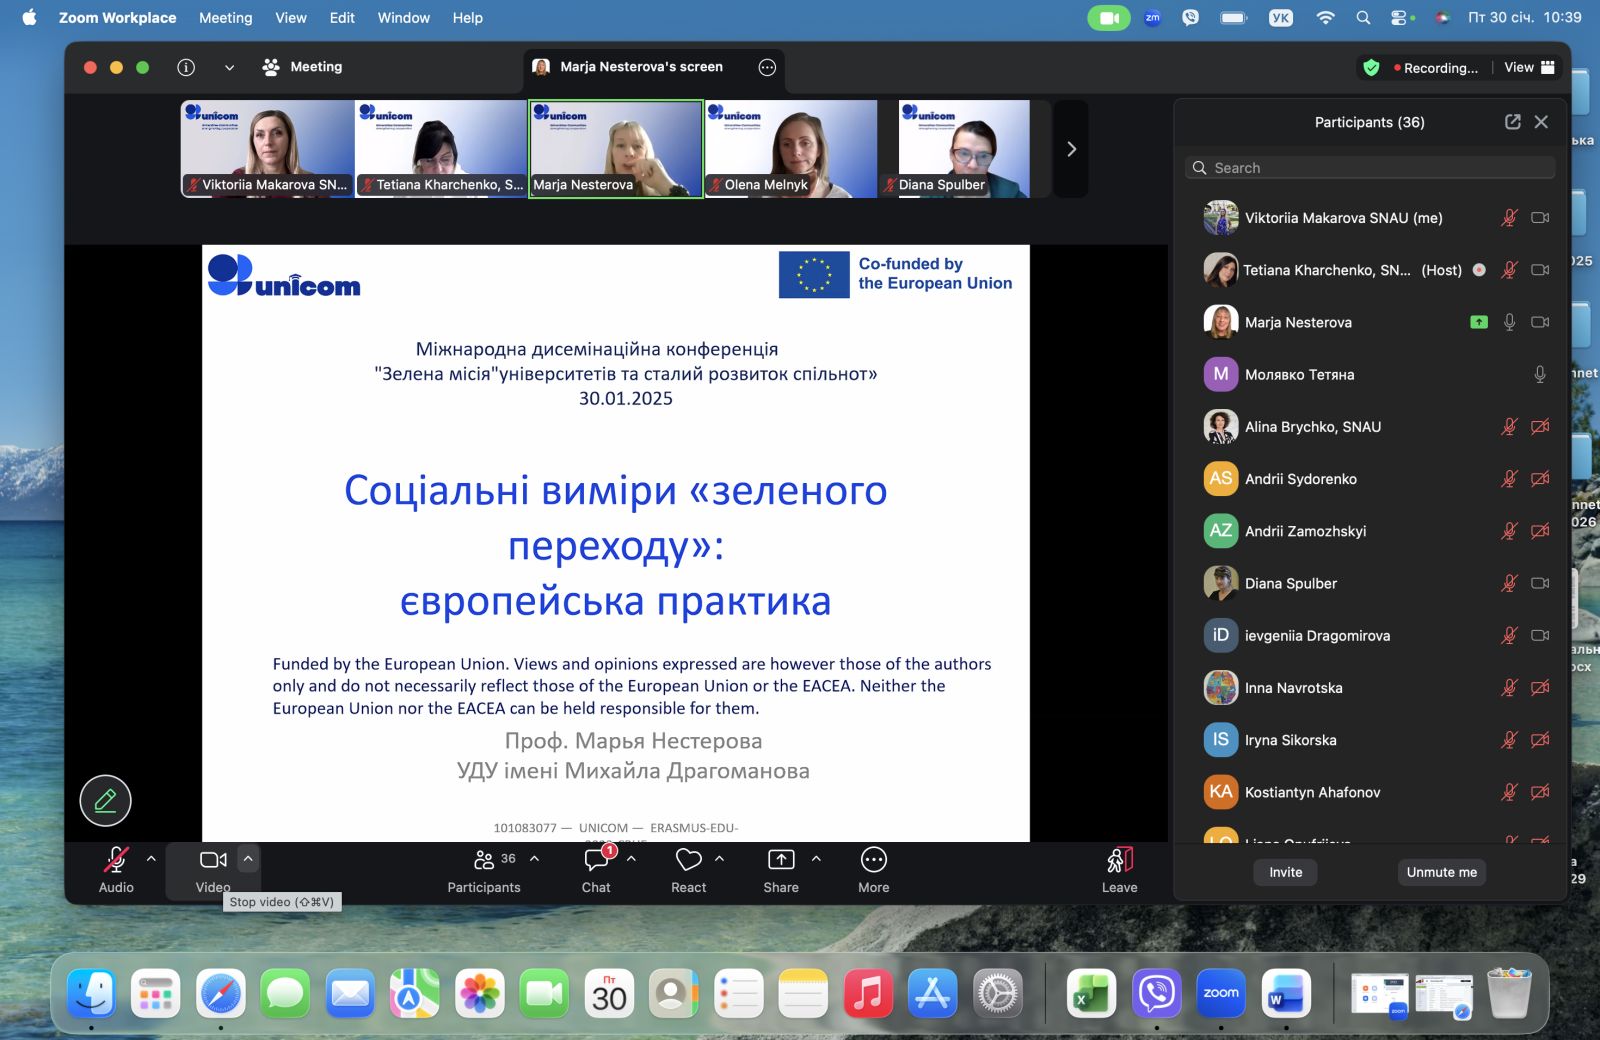Expand the audio options chevron
This screenshot has height=1040, width=1600.
(151, 859)
